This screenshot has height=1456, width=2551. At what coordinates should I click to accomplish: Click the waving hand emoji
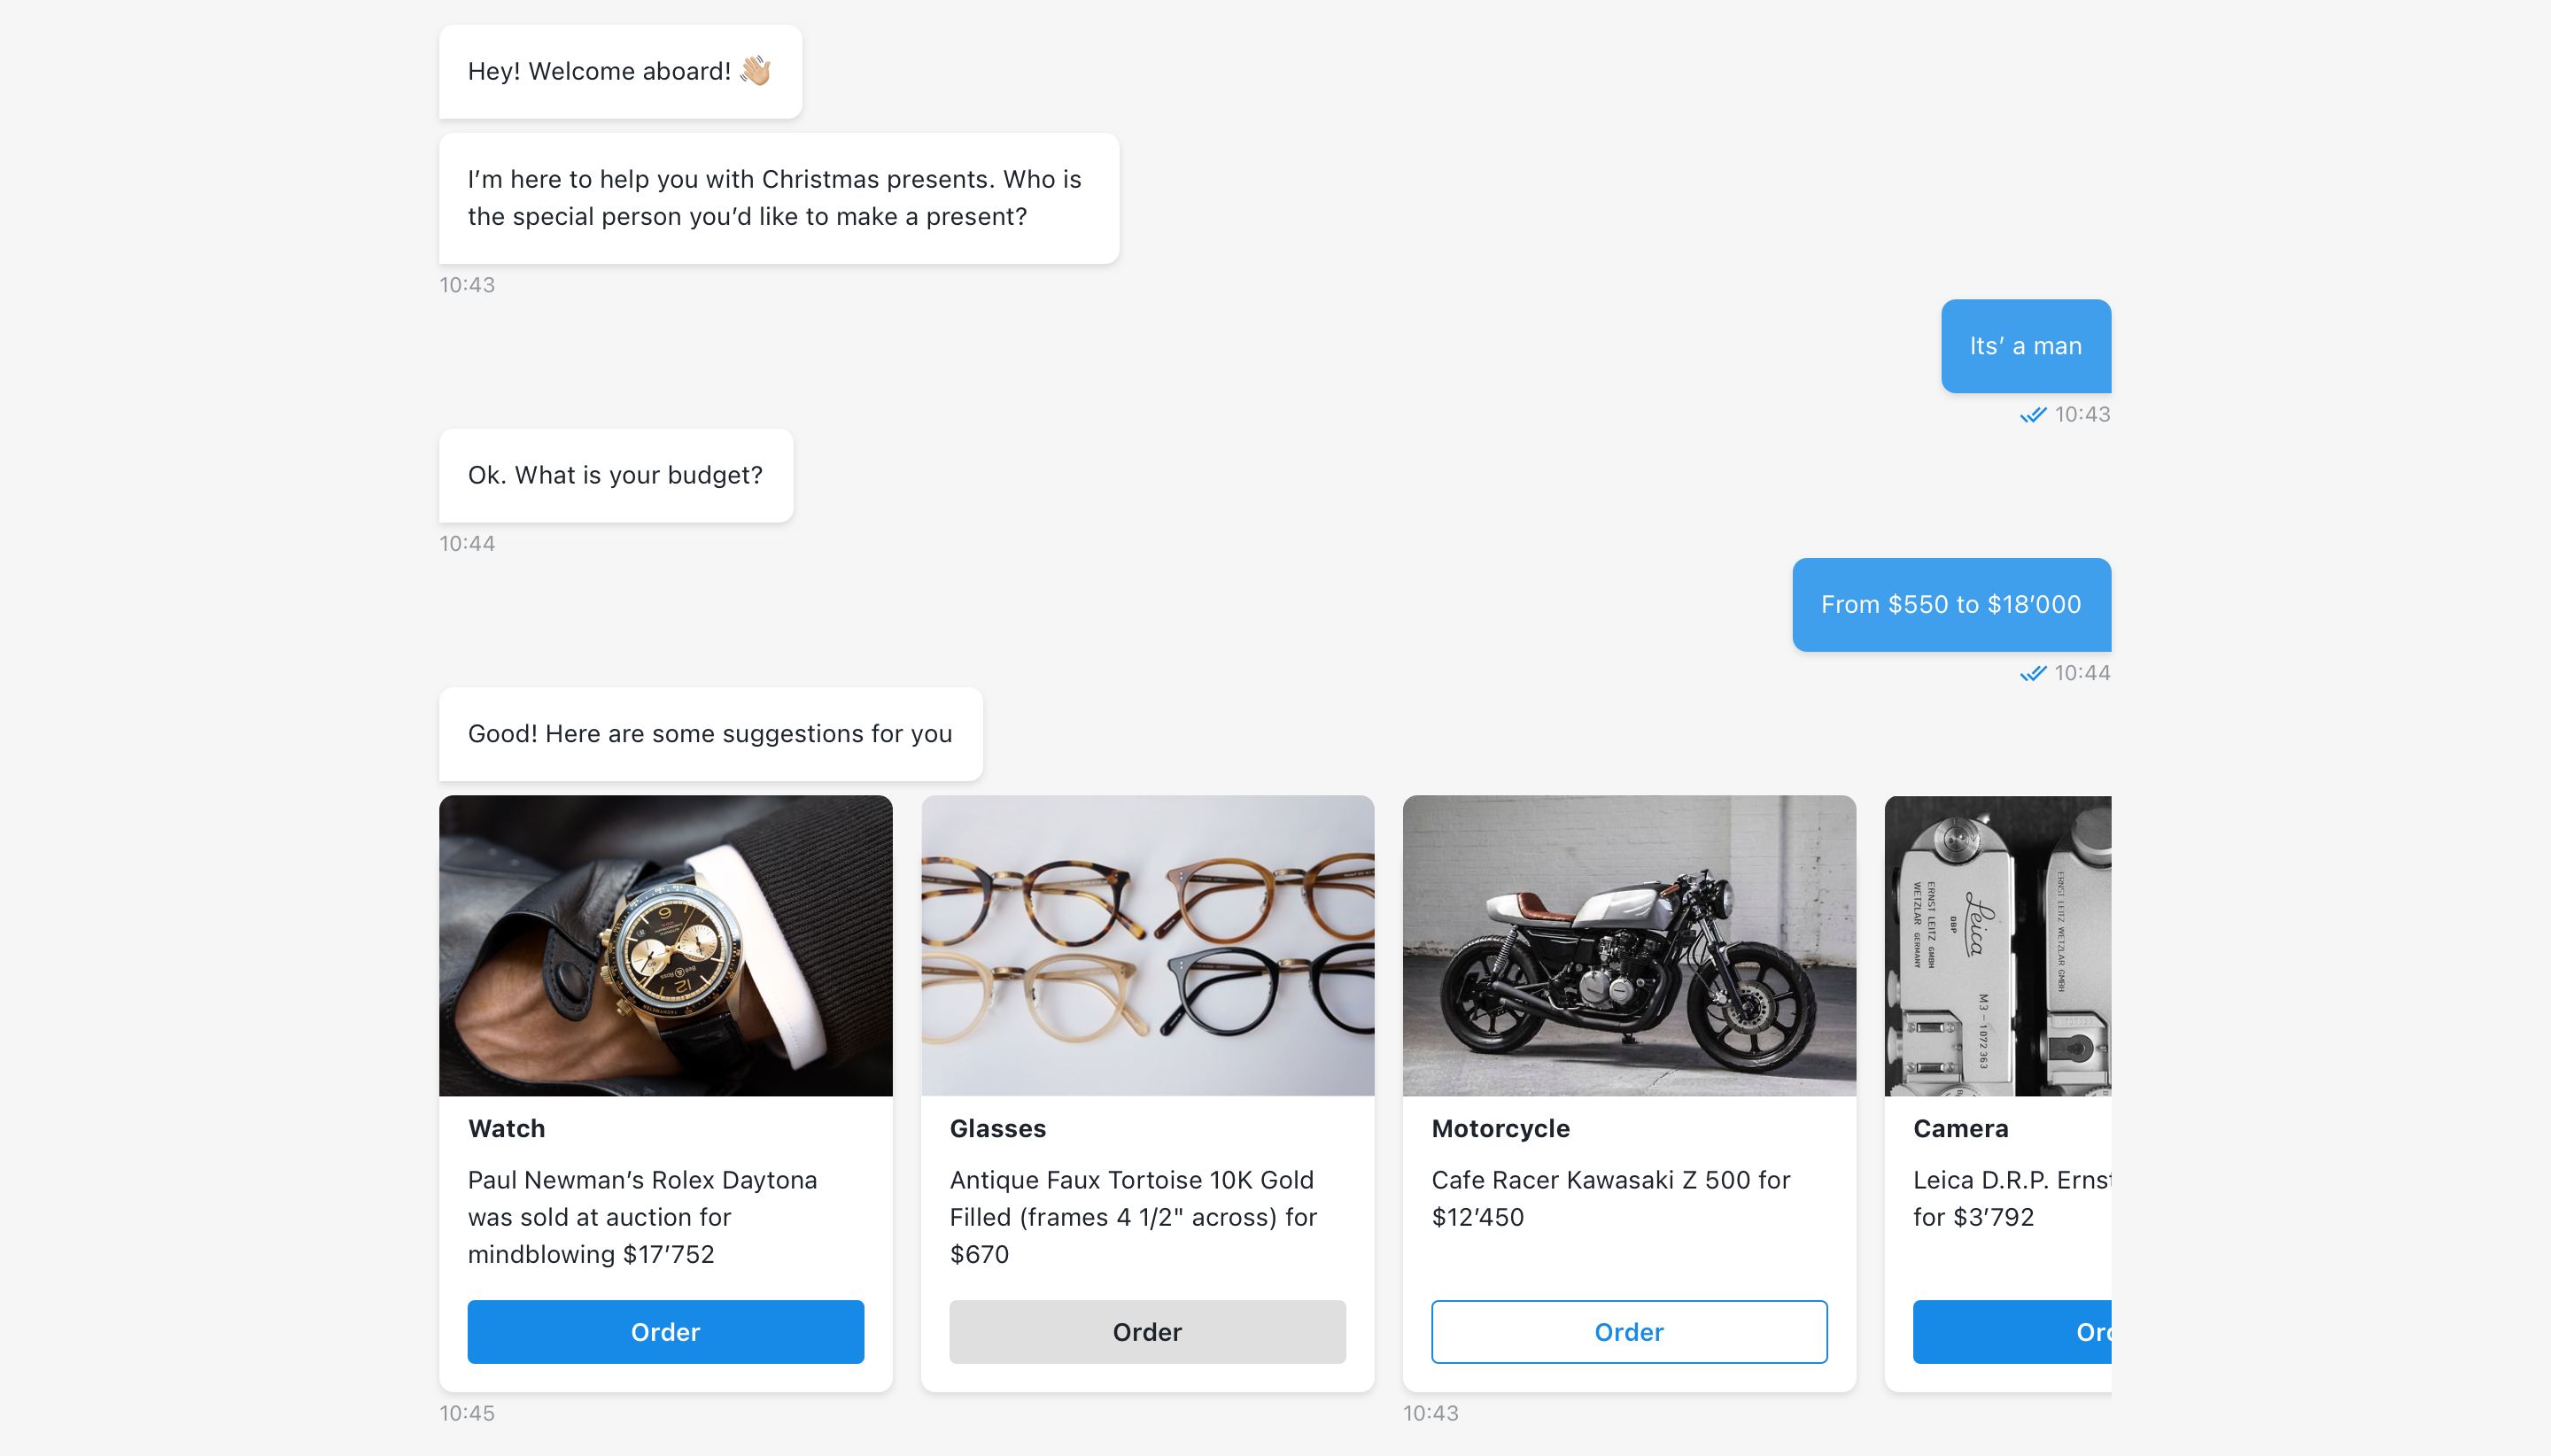[x=756, y=71]
